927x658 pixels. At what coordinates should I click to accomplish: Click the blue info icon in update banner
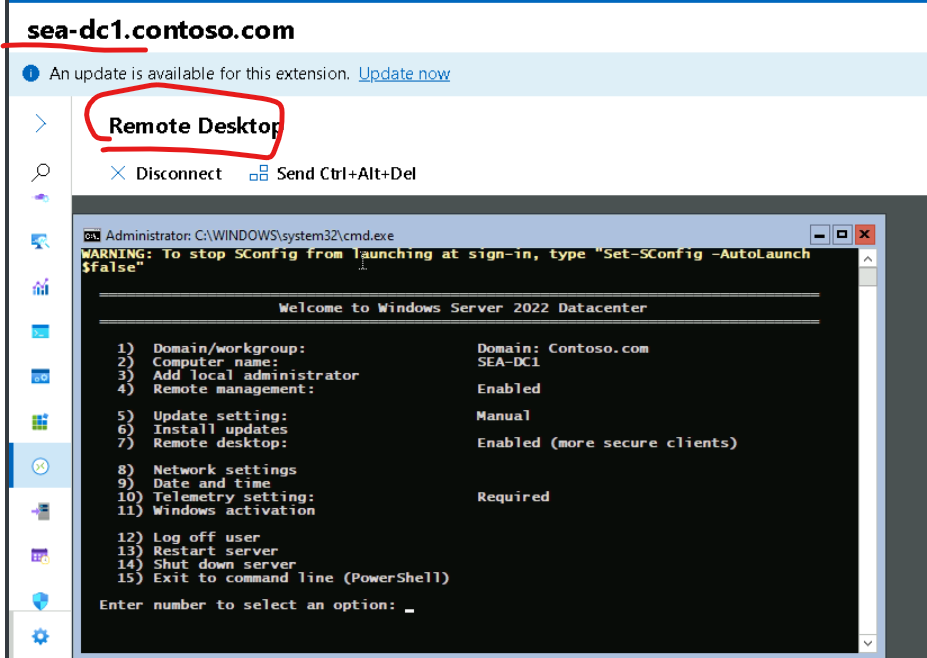click(31, 73)
